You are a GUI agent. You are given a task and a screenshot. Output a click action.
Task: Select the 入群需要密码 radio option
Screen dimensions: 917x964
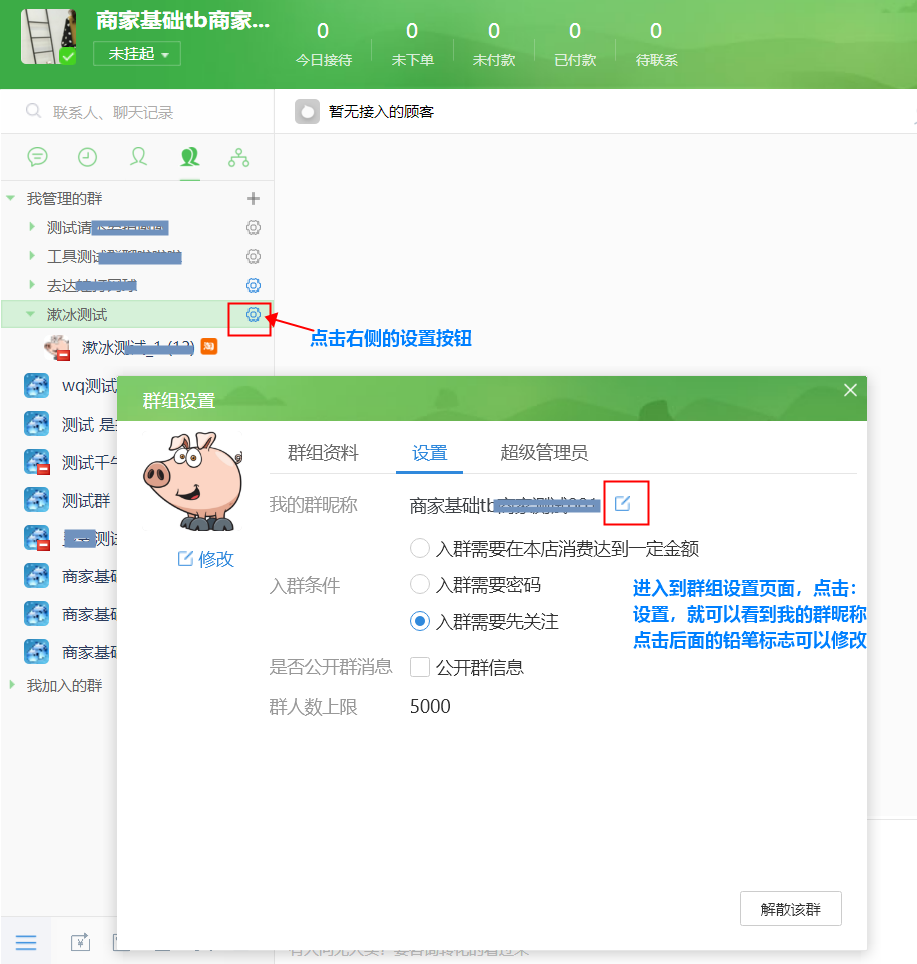click(420, 585)
